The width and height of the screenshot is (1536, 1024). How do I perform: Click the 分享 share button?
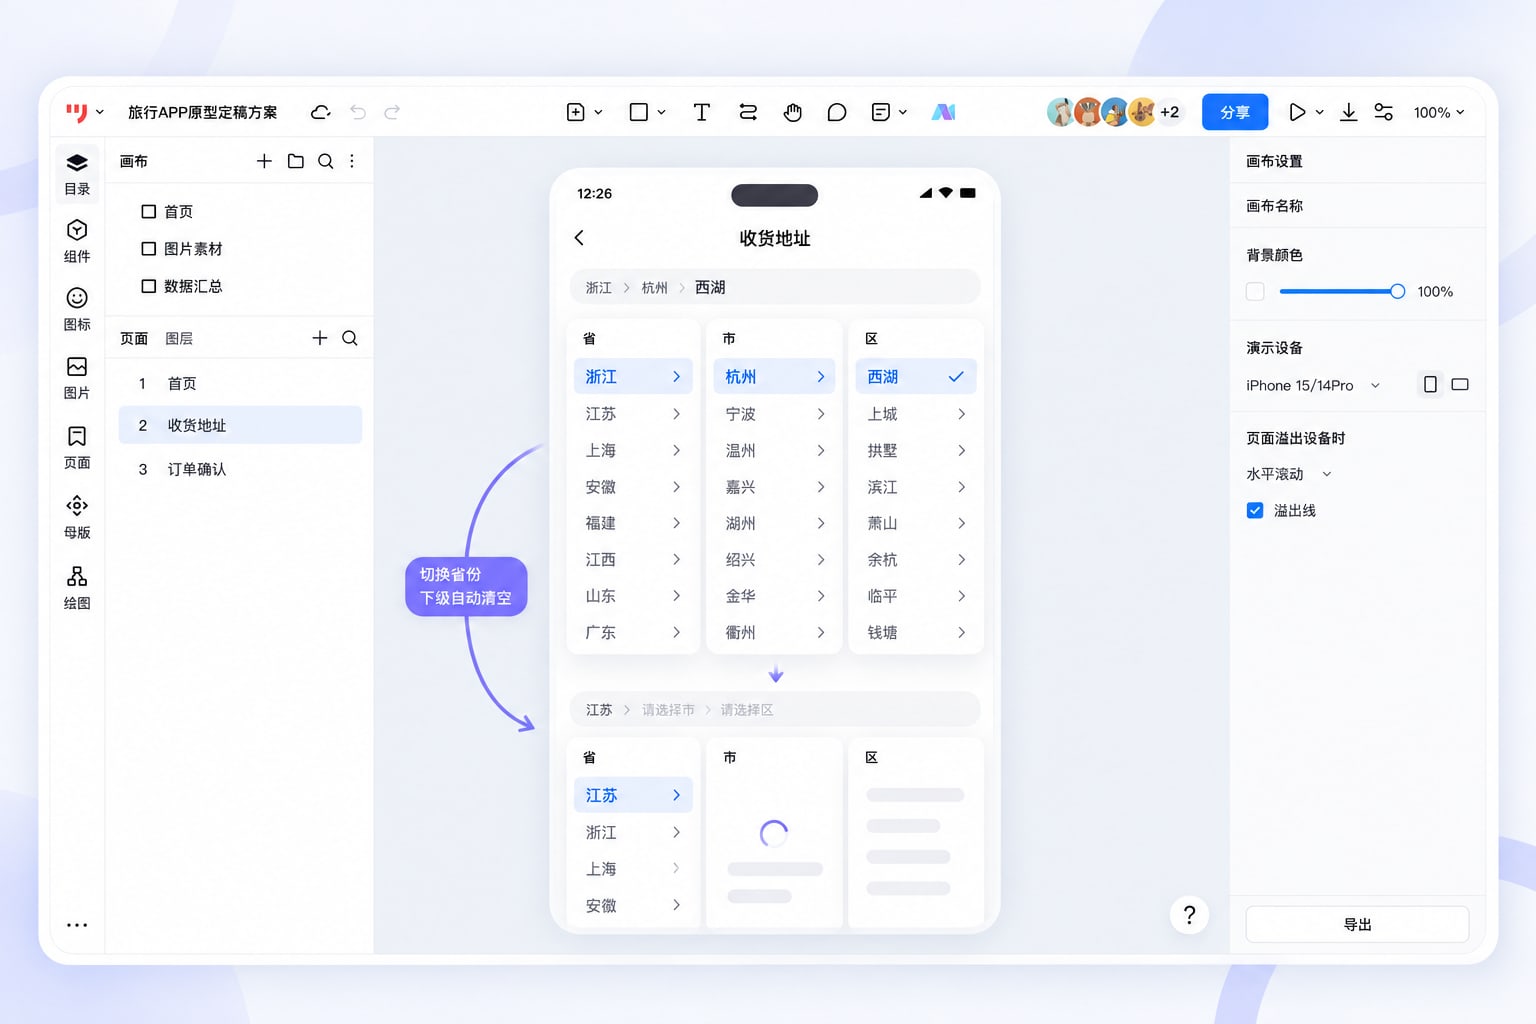pos(1235,112)
